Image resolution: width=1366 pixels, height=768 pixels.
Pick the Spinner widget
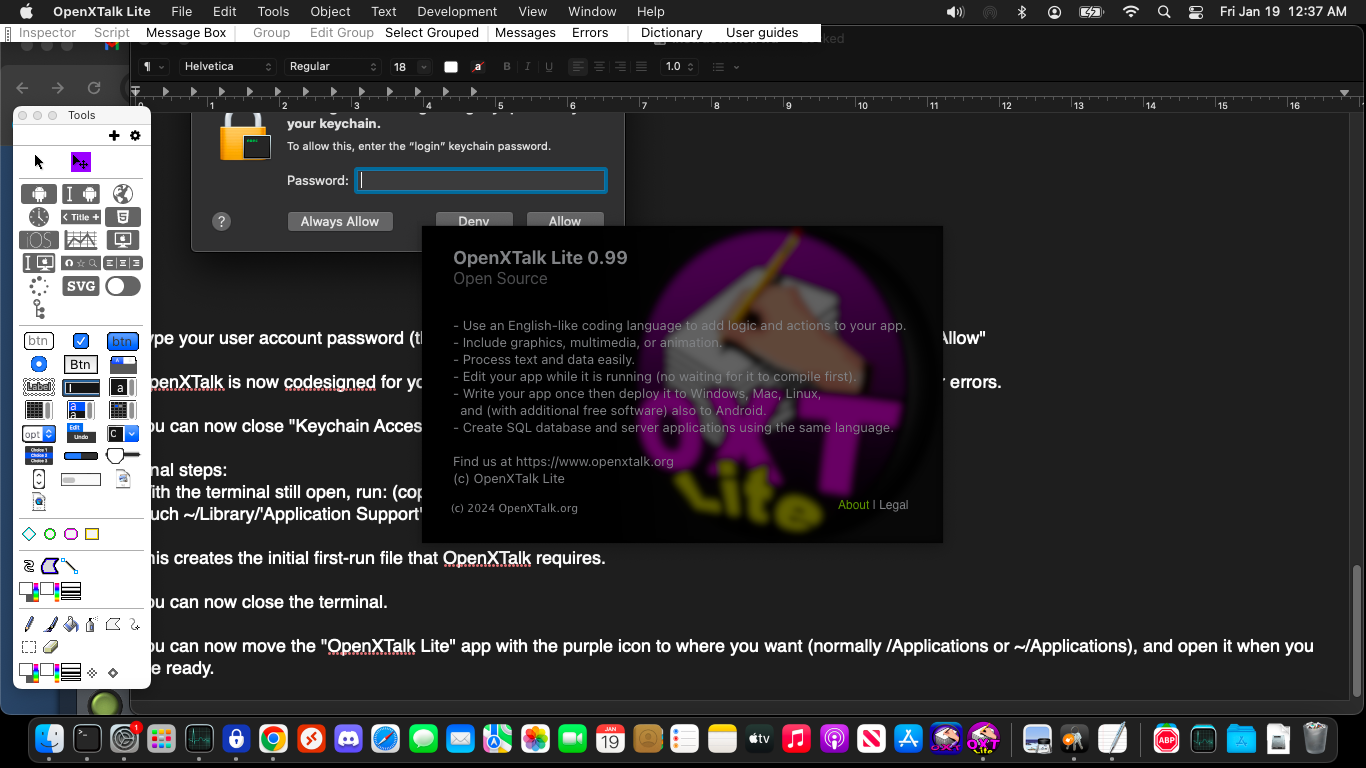click(39, 286)
